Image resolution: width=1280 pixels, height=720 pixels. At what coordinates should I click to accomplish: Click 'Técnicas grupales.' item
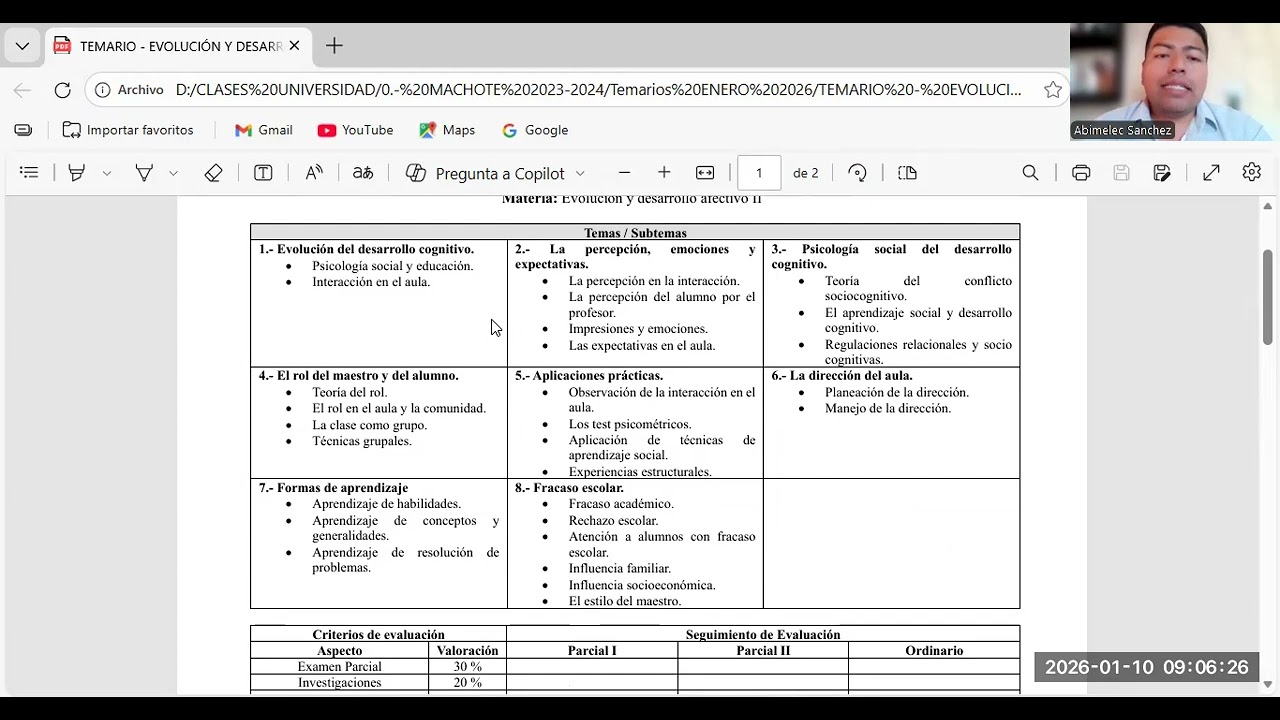click(x=362, y=441)
